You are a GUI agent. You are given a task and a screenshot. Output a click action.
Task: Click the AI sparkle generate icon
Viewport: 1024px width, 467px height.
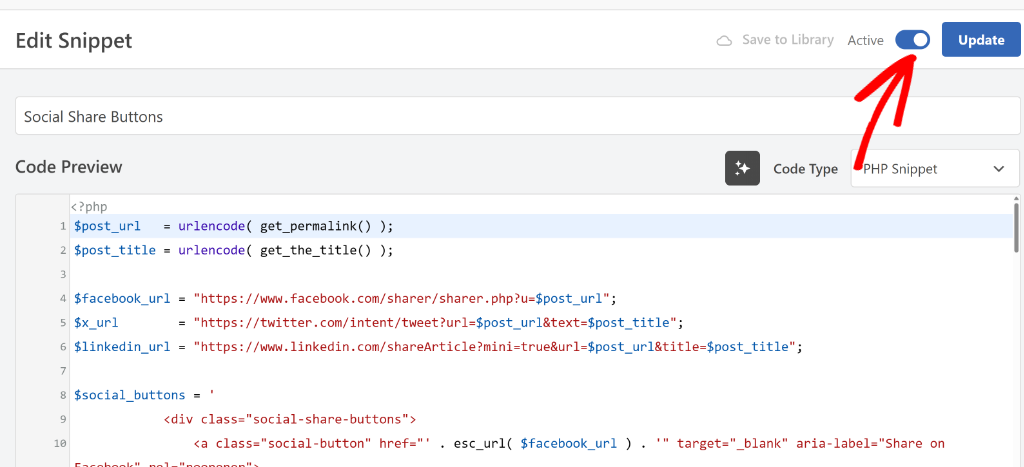tap(743, 169)
